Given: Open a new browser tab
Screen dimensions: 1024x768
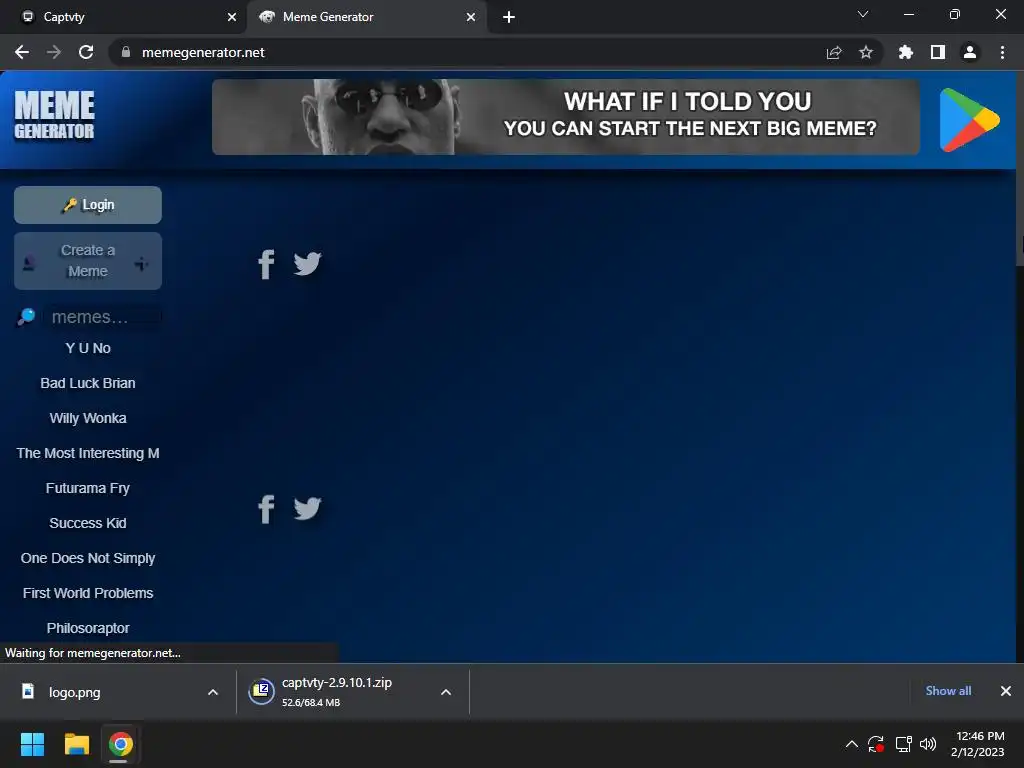Looking at the screenshot, I should pyautogui.click(x=509, y=17).
